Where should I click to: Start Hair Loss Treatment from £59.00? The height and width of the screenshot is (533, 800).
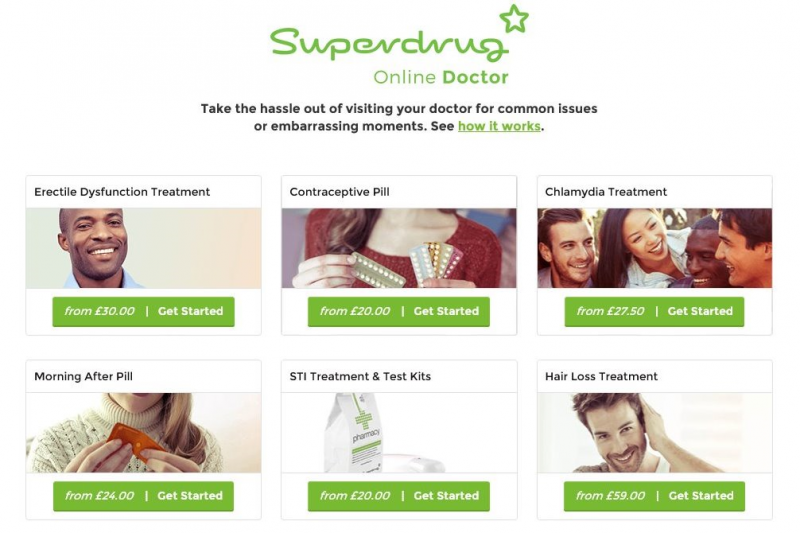[654, 496]
